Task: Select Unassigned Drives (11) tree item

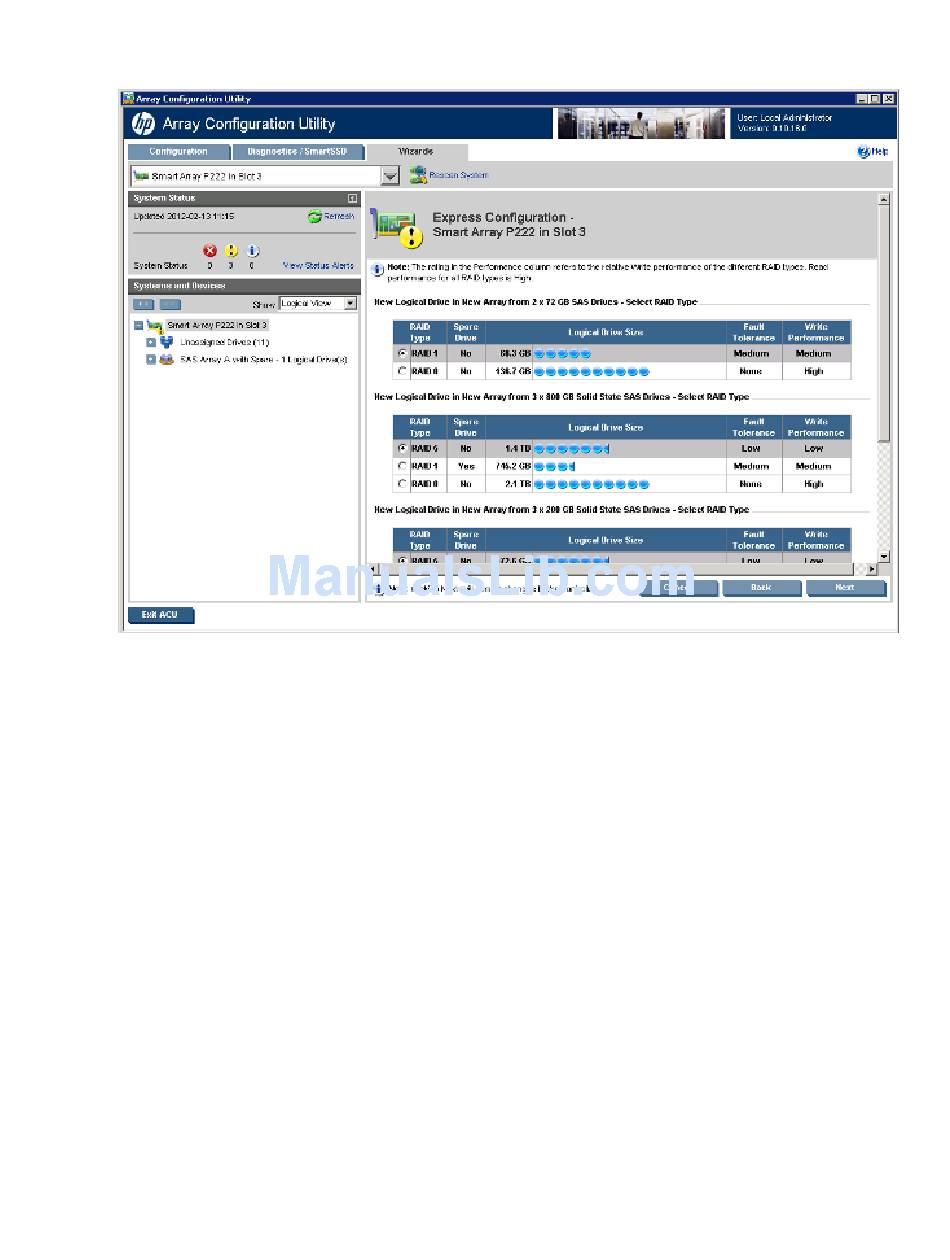Action: coord(224,342)
